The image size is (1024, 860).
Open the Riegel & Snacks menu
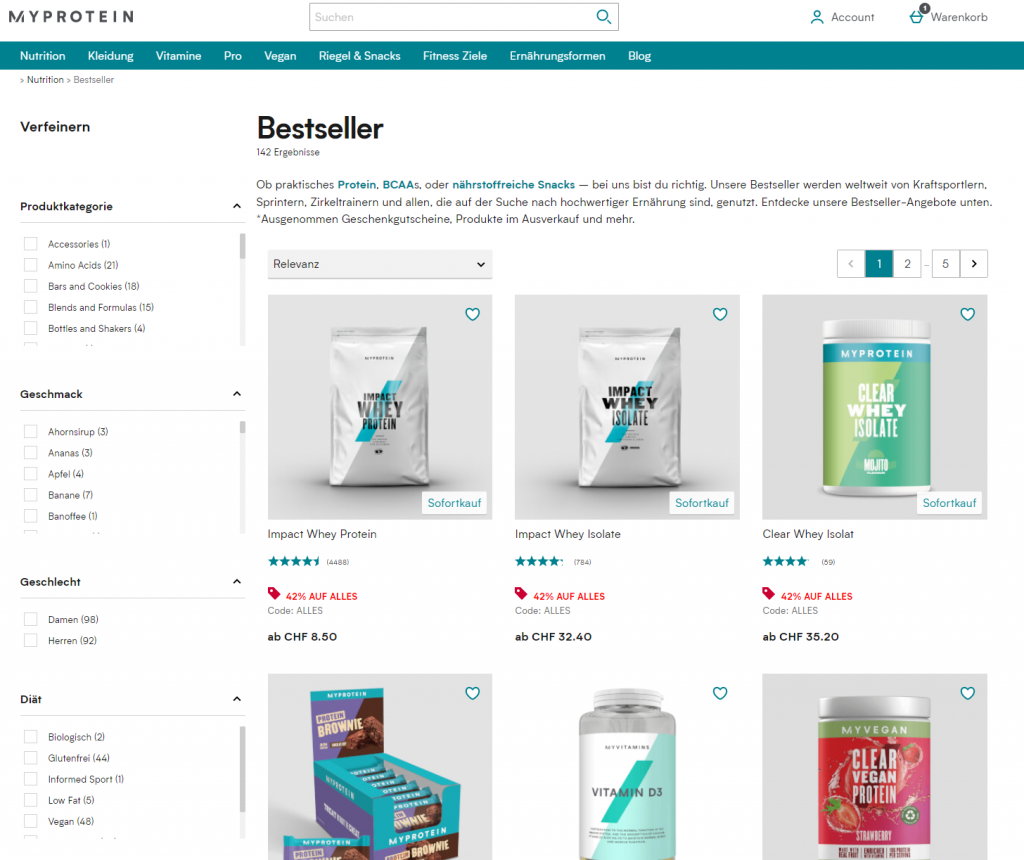coord(359,56)
